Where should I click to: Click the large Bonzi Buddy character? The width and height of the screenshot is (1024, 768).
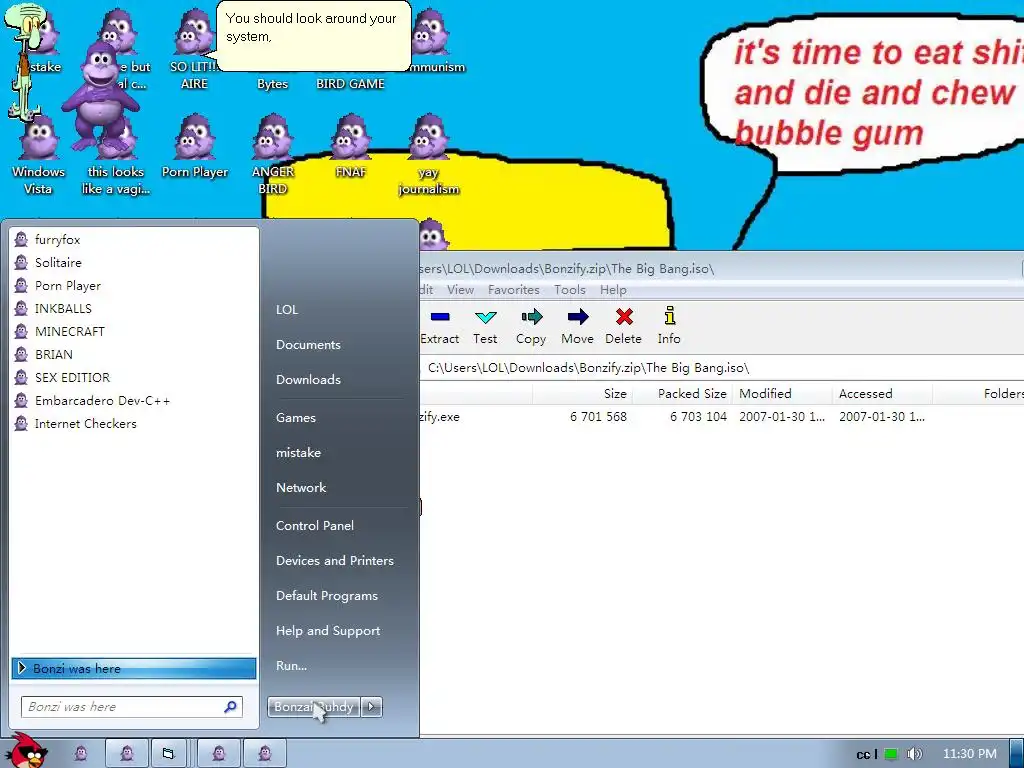tap(100, 98)
